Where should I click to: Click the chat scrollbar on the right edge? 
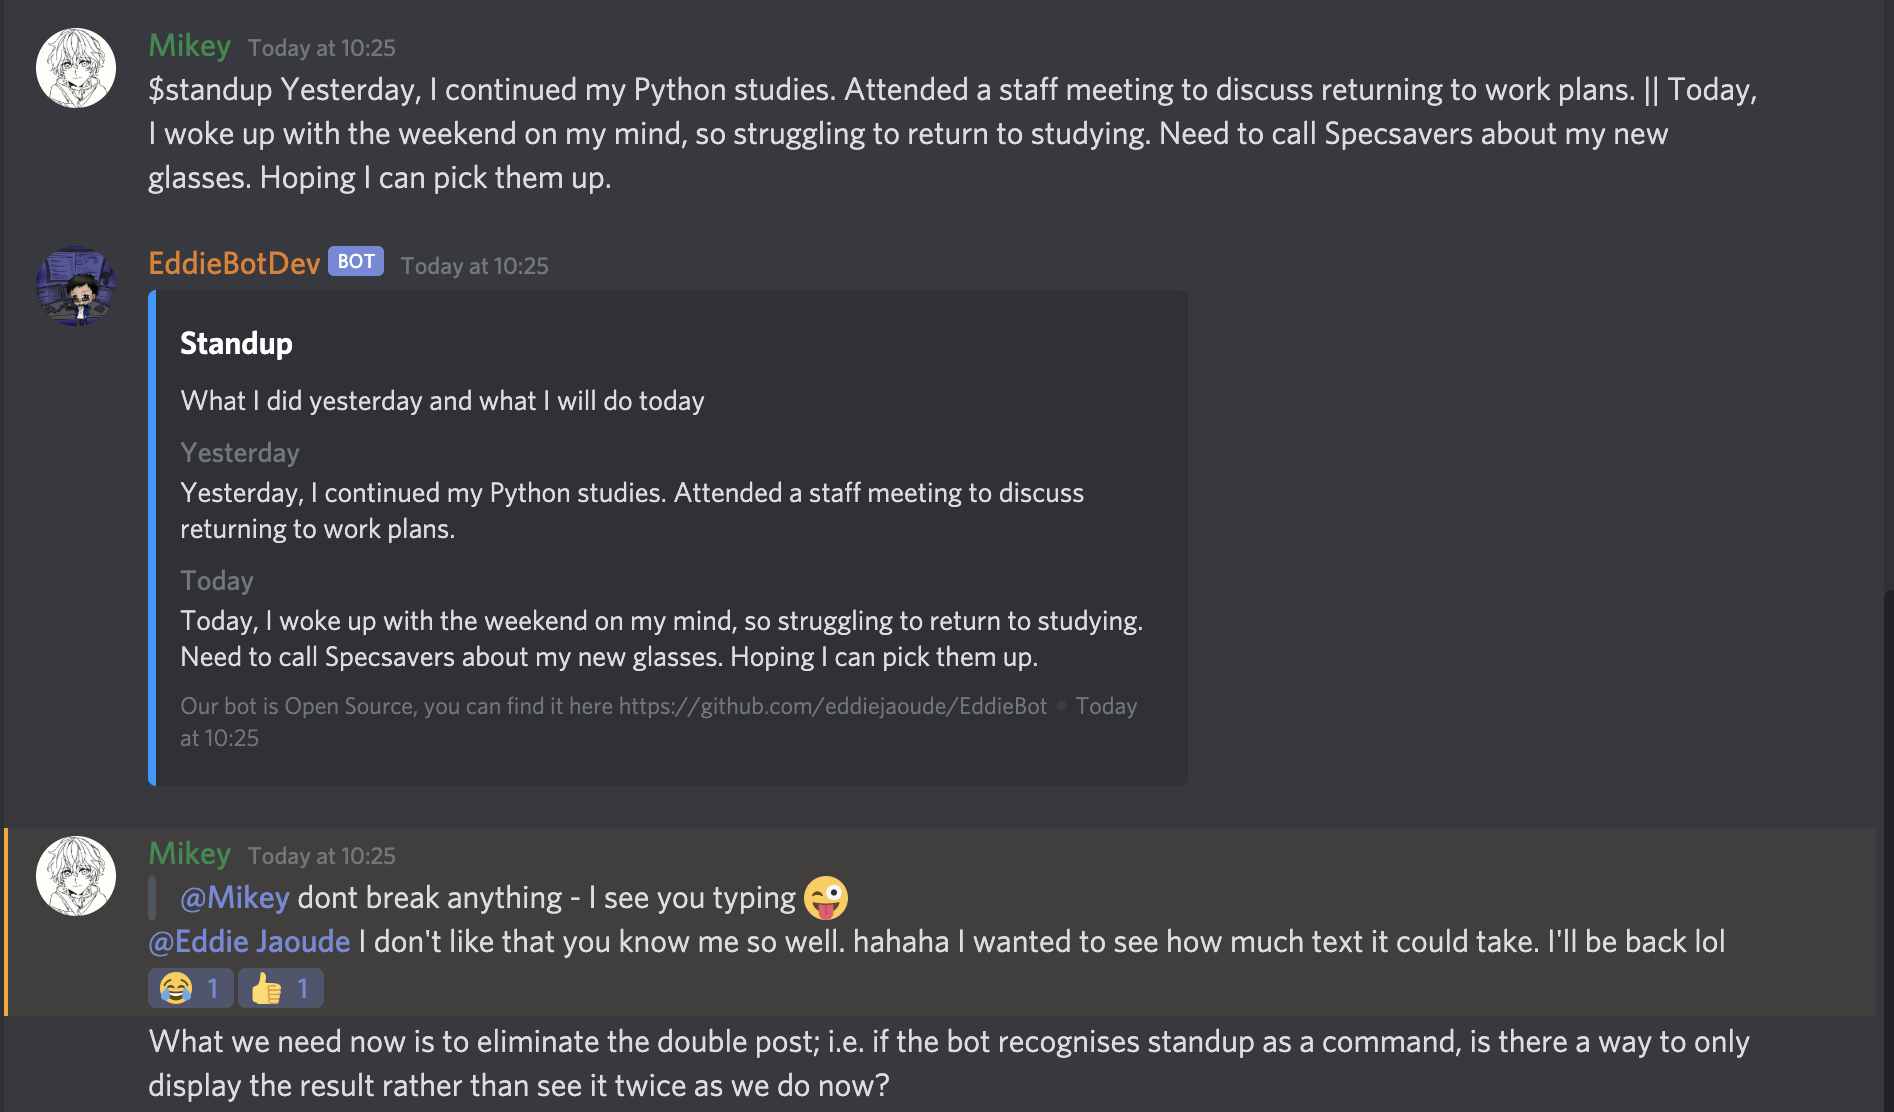[x=1888, y=850]
